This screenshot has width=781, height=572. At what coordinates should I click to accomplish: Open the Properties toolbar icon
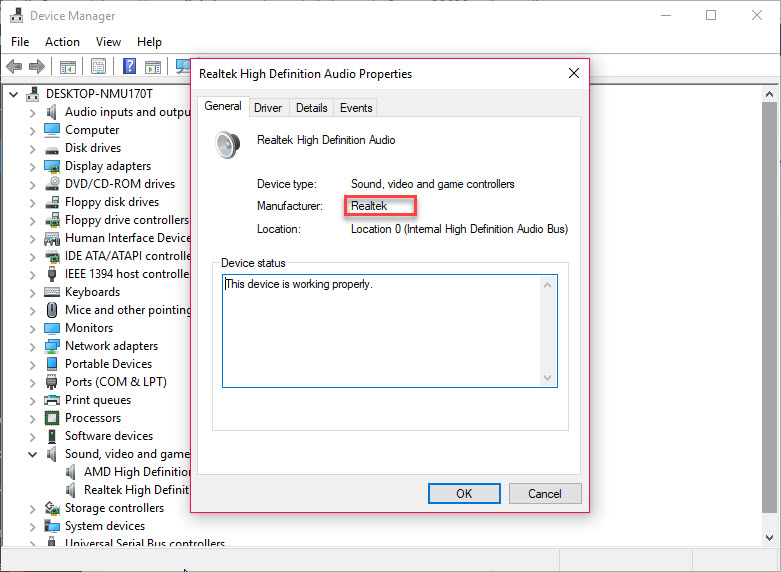pos(99,66)
